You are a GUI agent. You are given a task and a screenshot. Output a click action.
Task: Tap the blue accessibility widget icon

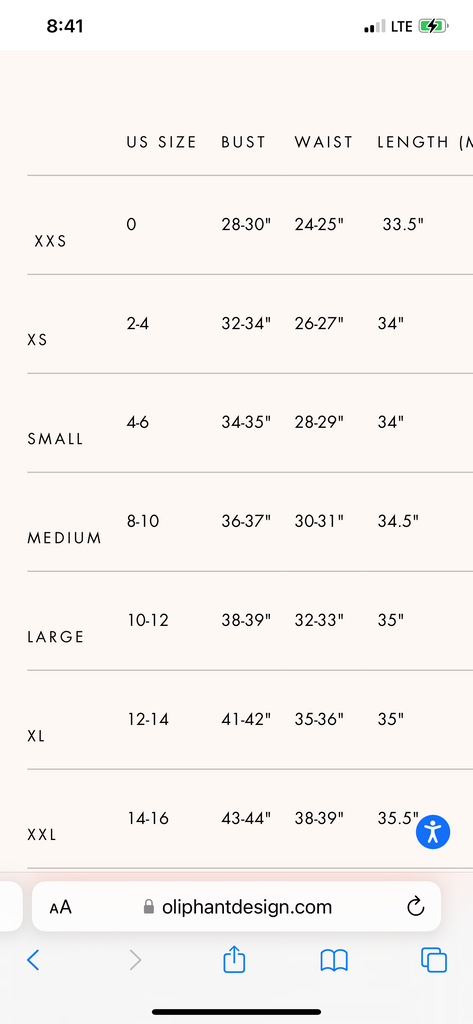click(433, 831)
